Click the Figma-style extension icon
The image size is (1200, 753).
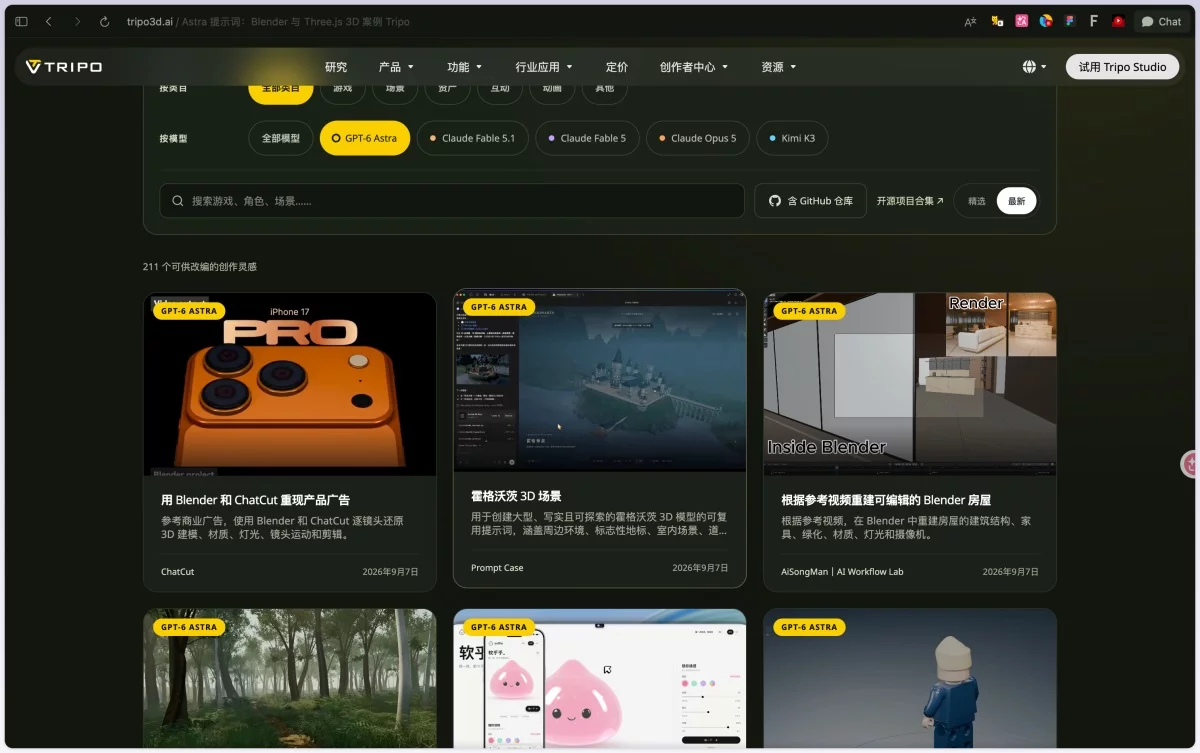point(1070,21)
